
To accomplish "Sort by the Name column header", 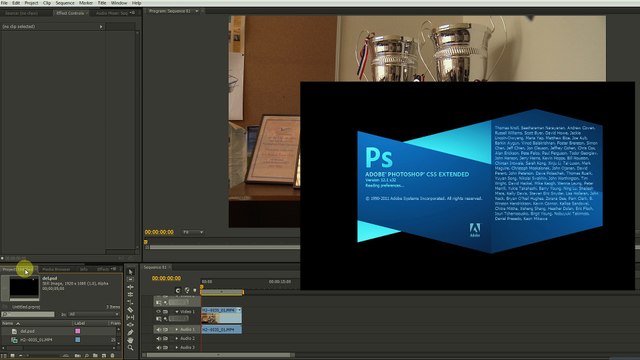I will [8, 323].
